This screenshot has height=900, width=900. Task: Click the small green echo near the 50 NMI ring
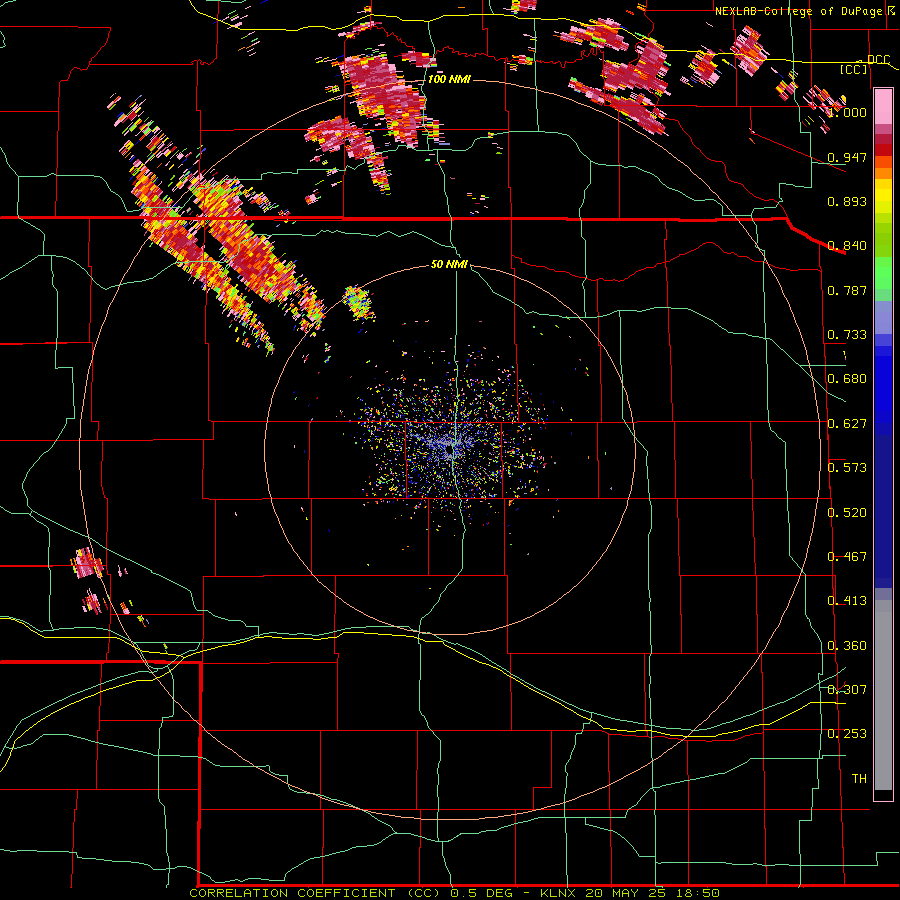358,302
